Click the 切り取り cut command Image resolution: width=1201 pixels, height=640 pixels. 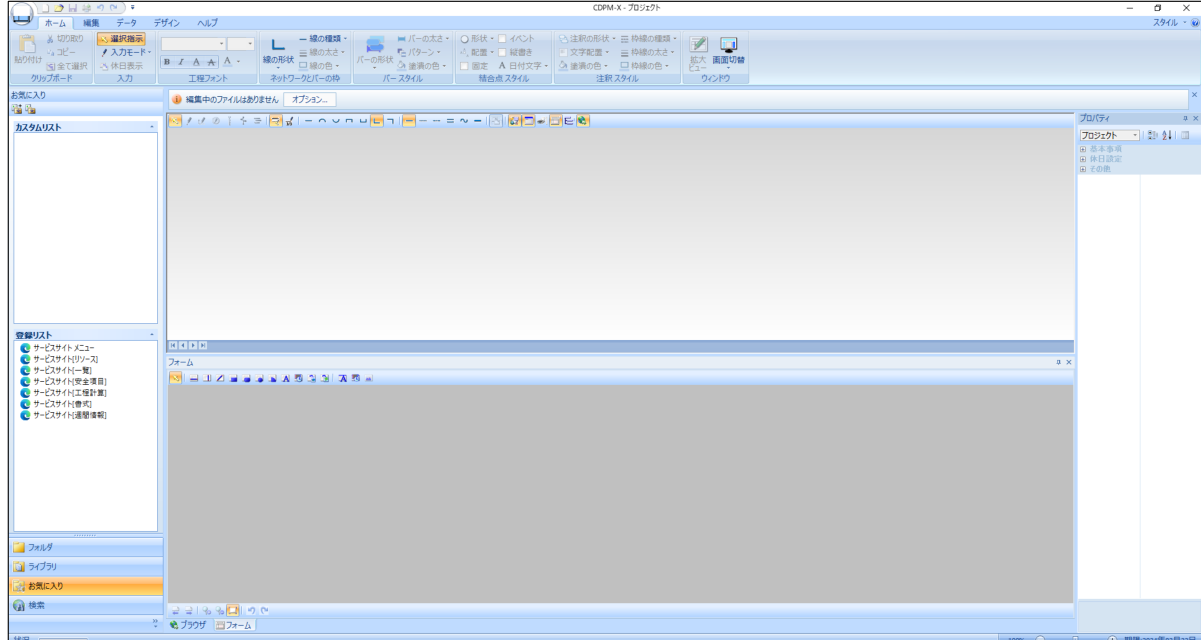pos(66,38)
